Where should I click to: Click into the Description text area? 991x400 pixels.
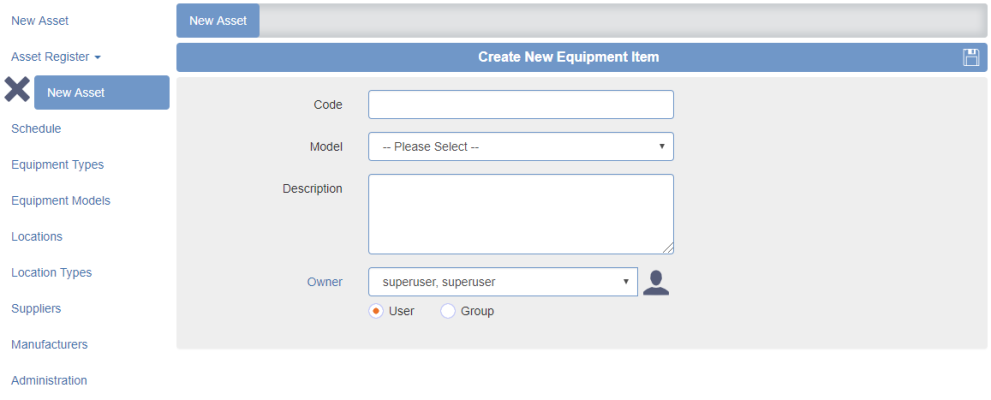pyautogui.click(x=521, y=214)
